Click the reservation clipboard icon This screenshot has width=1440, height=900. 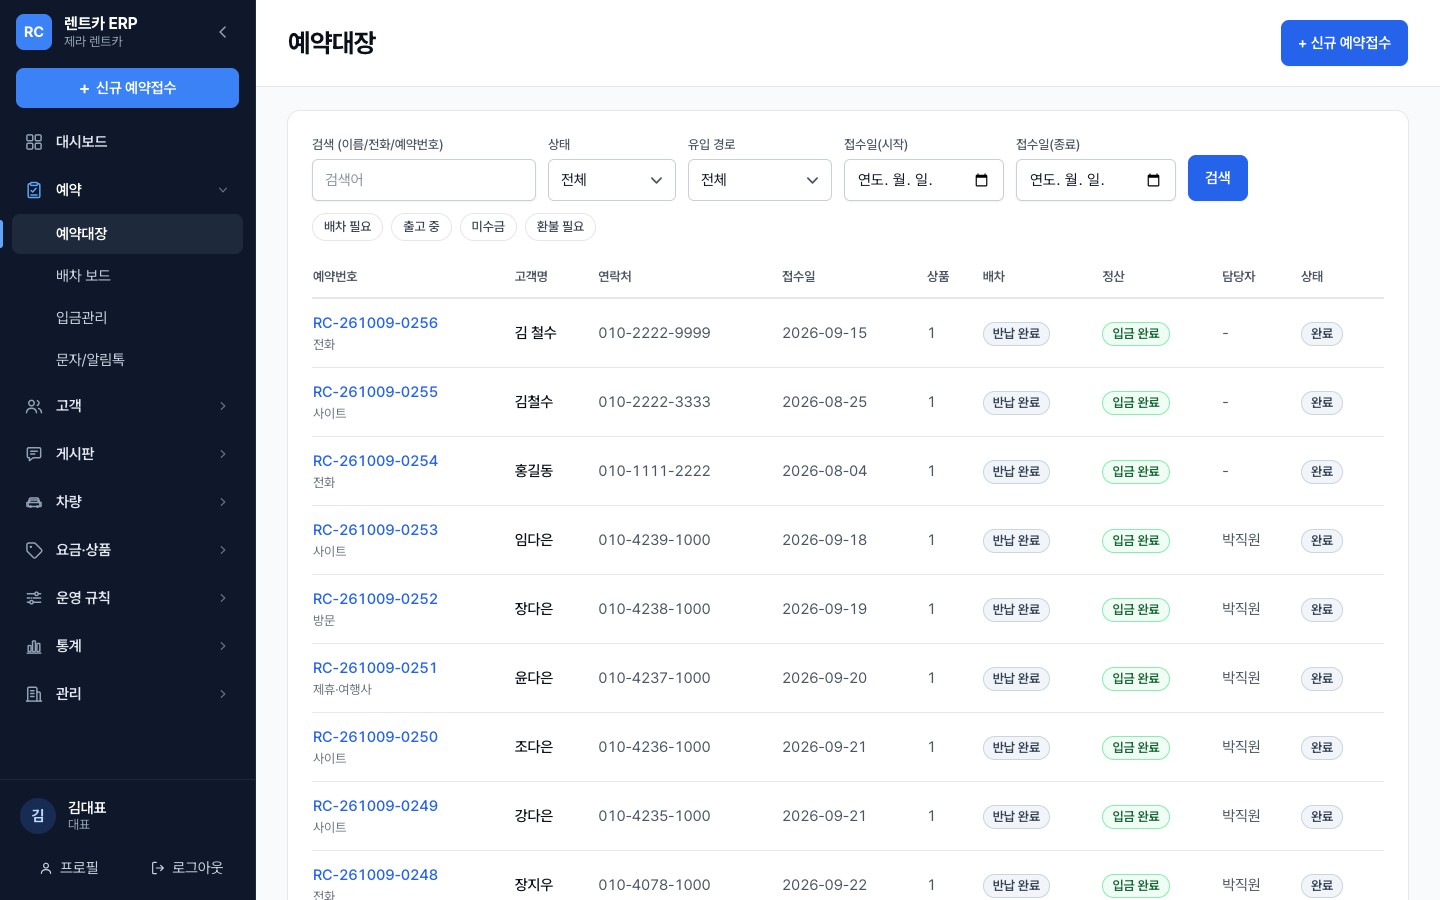(x=34, y=190)
